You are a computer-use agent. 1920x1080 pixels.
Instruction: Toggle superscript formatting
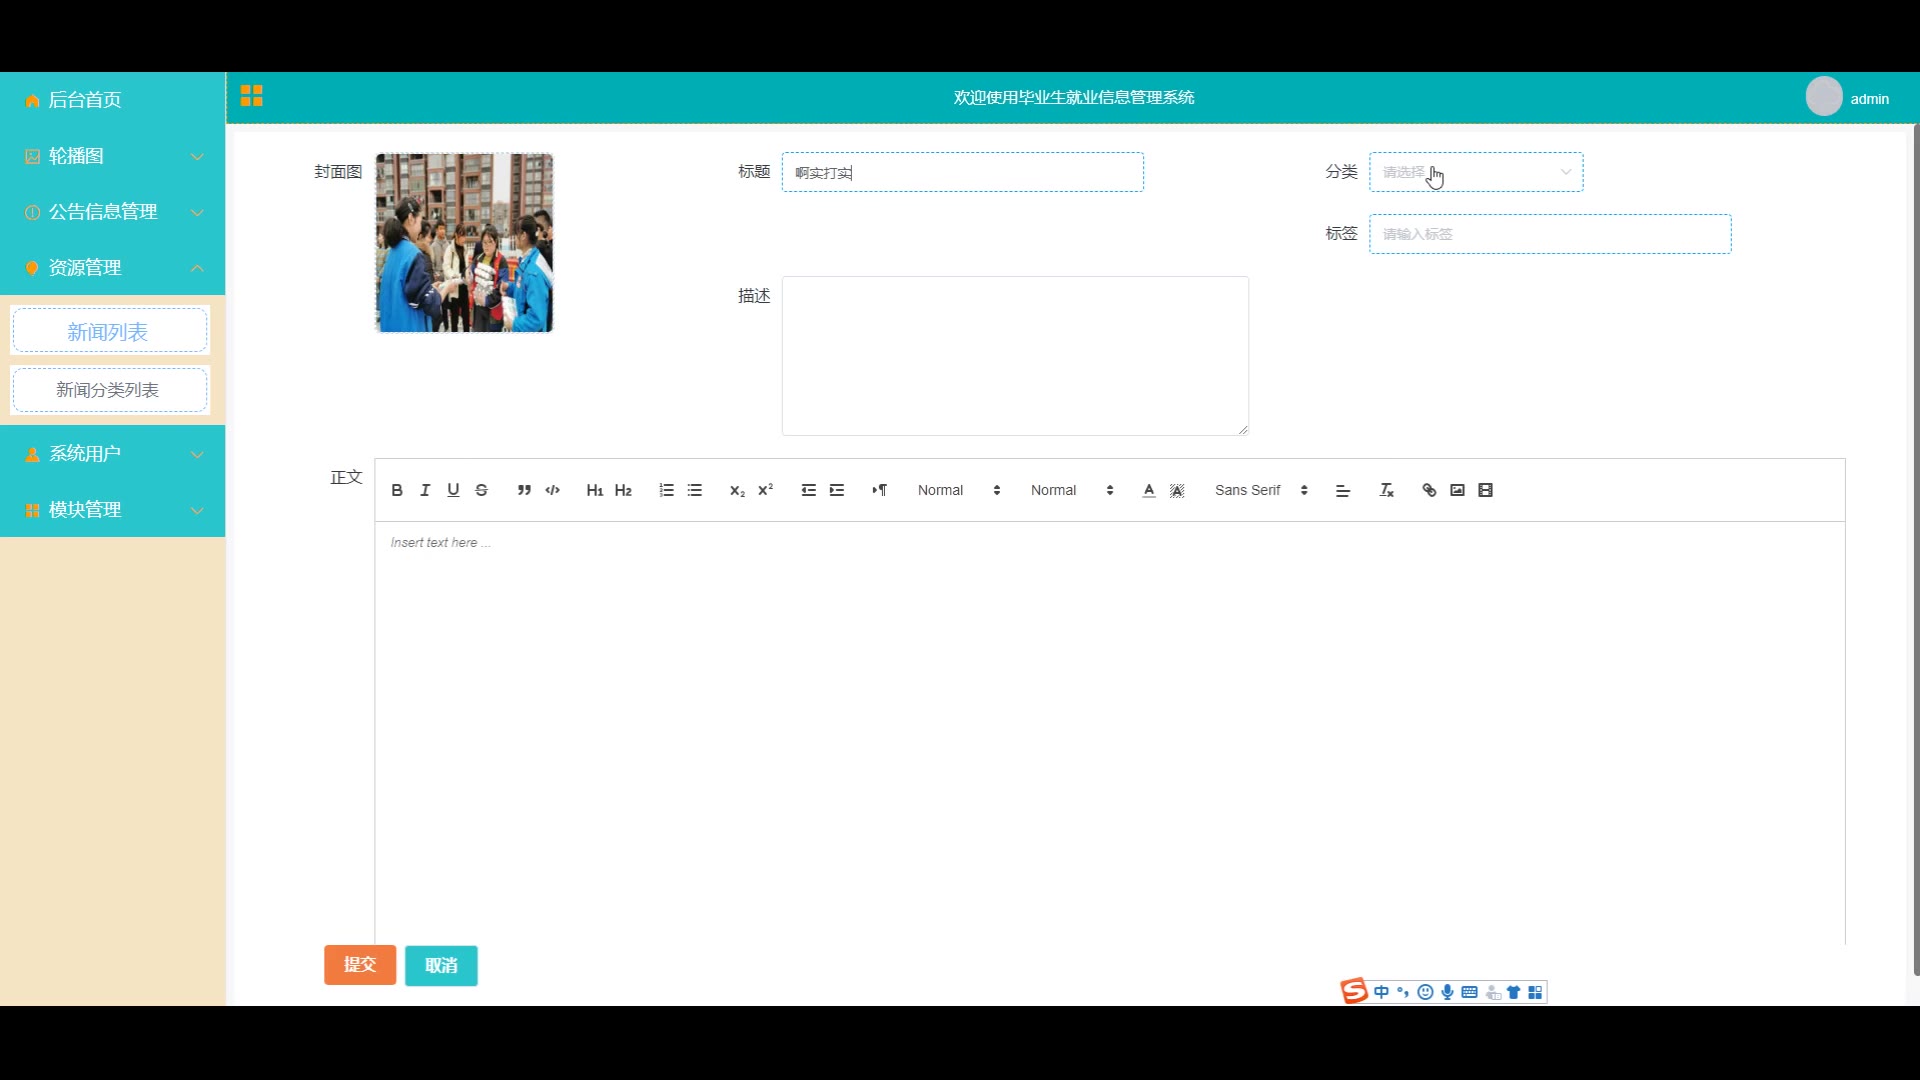tap(765, 490)
